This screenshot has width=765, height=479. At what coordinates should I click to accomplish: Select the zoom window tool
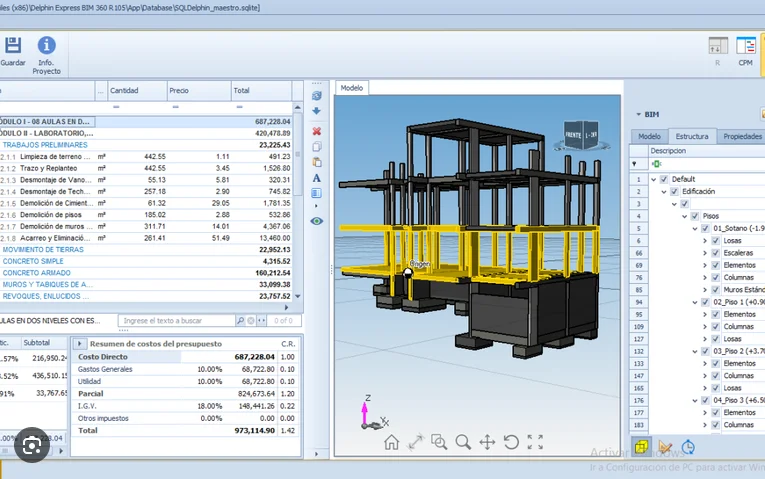coord(439,442)
